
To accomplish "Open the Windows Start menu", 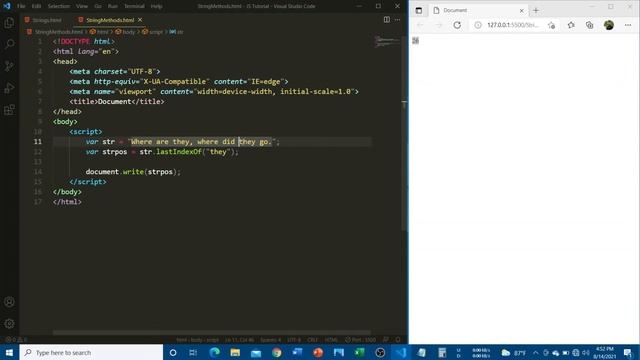I will (x=9, y=352).
